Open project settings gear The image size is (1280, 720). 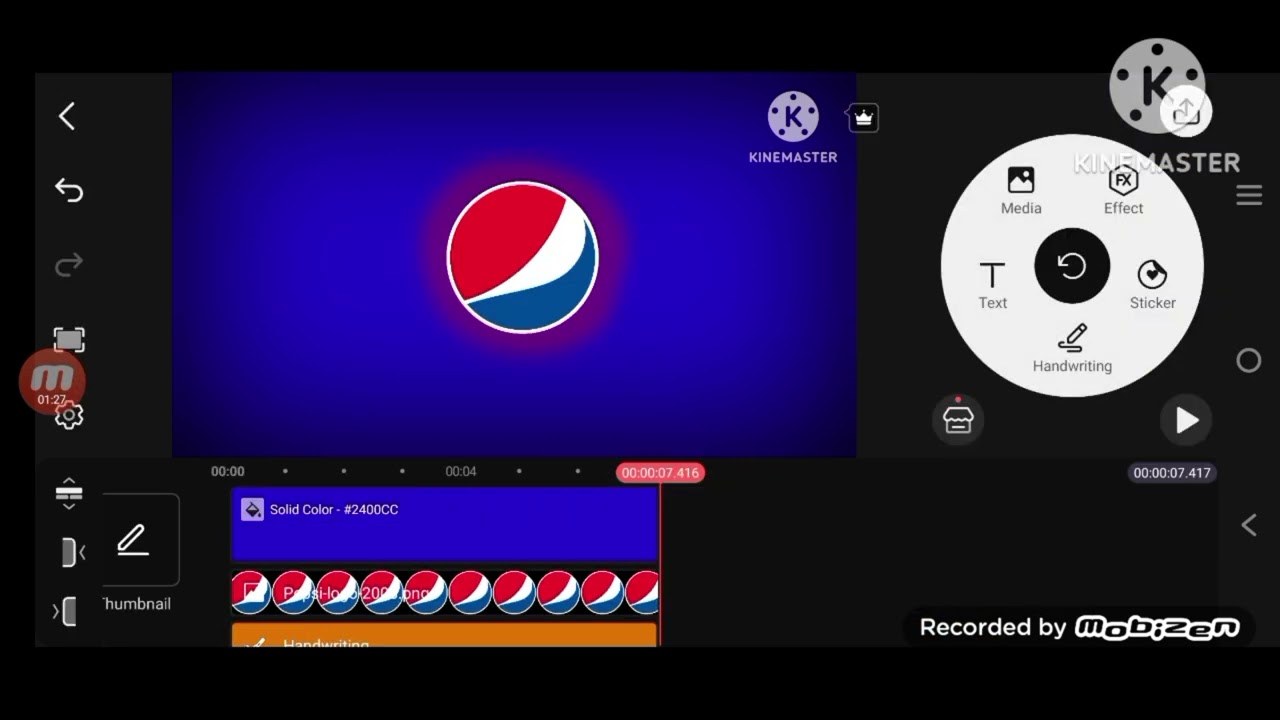click(69, 415)
